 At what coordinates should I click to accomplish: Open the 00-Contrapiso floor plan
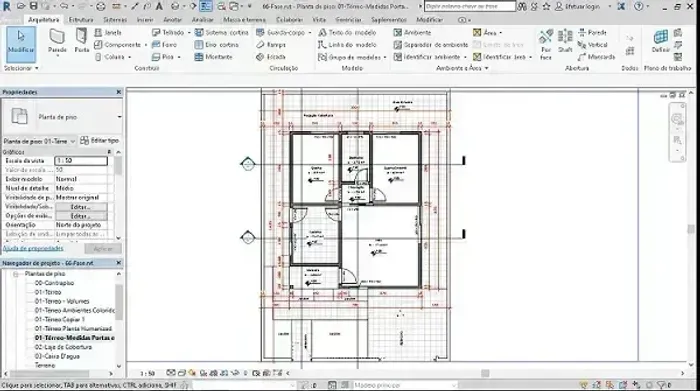54,283
